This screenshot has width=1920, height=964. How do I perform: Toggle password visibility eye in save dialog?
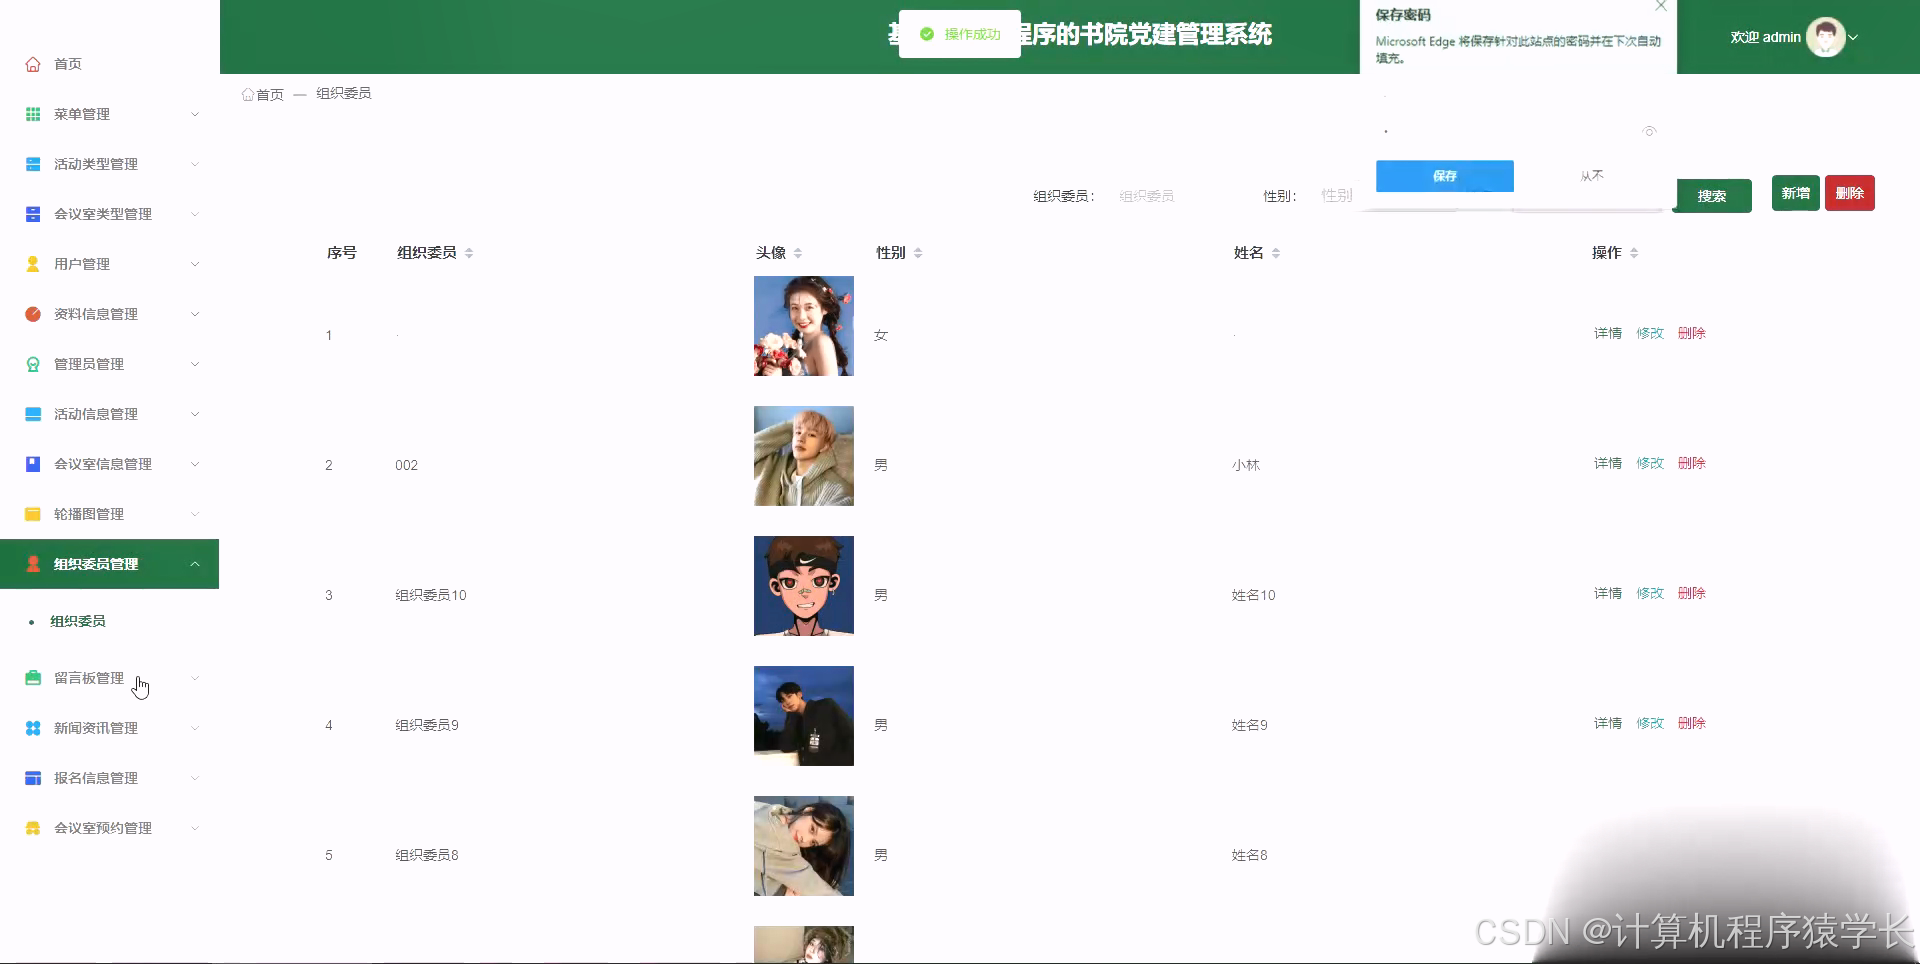[x=1649, y=131]
